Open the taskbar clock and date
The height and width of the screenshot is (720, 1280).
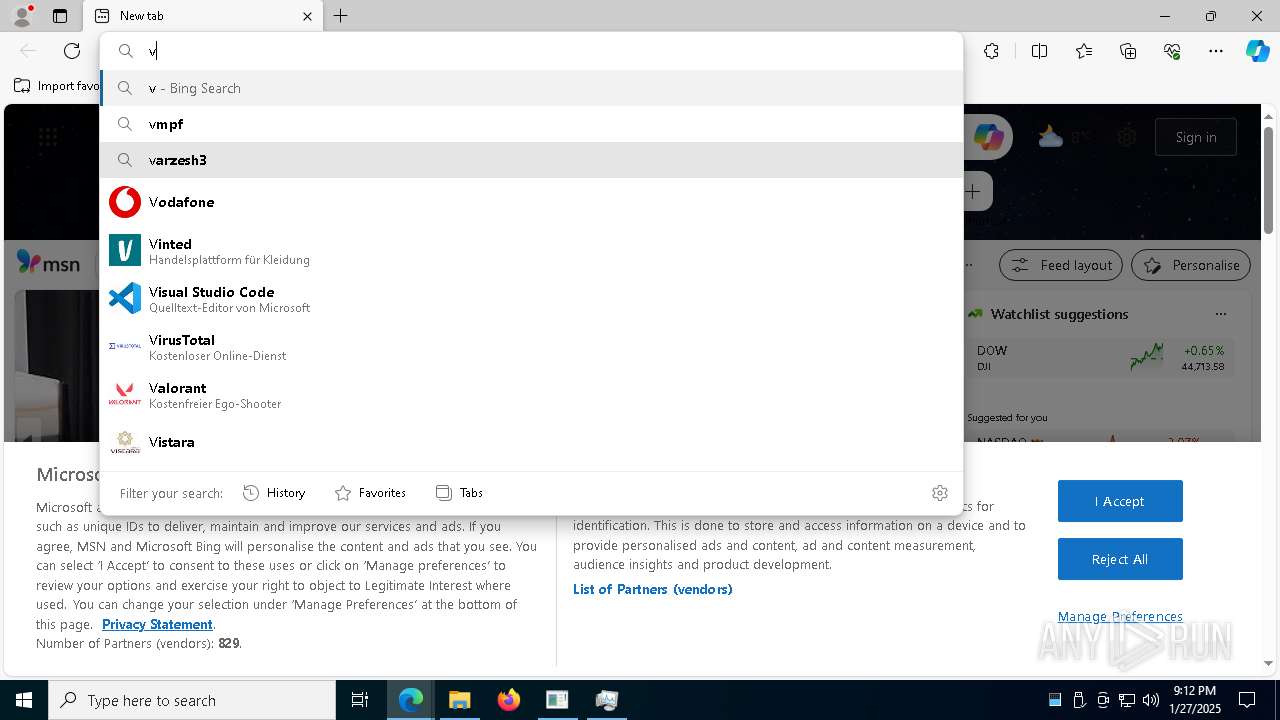click(x=1194, y=700)
